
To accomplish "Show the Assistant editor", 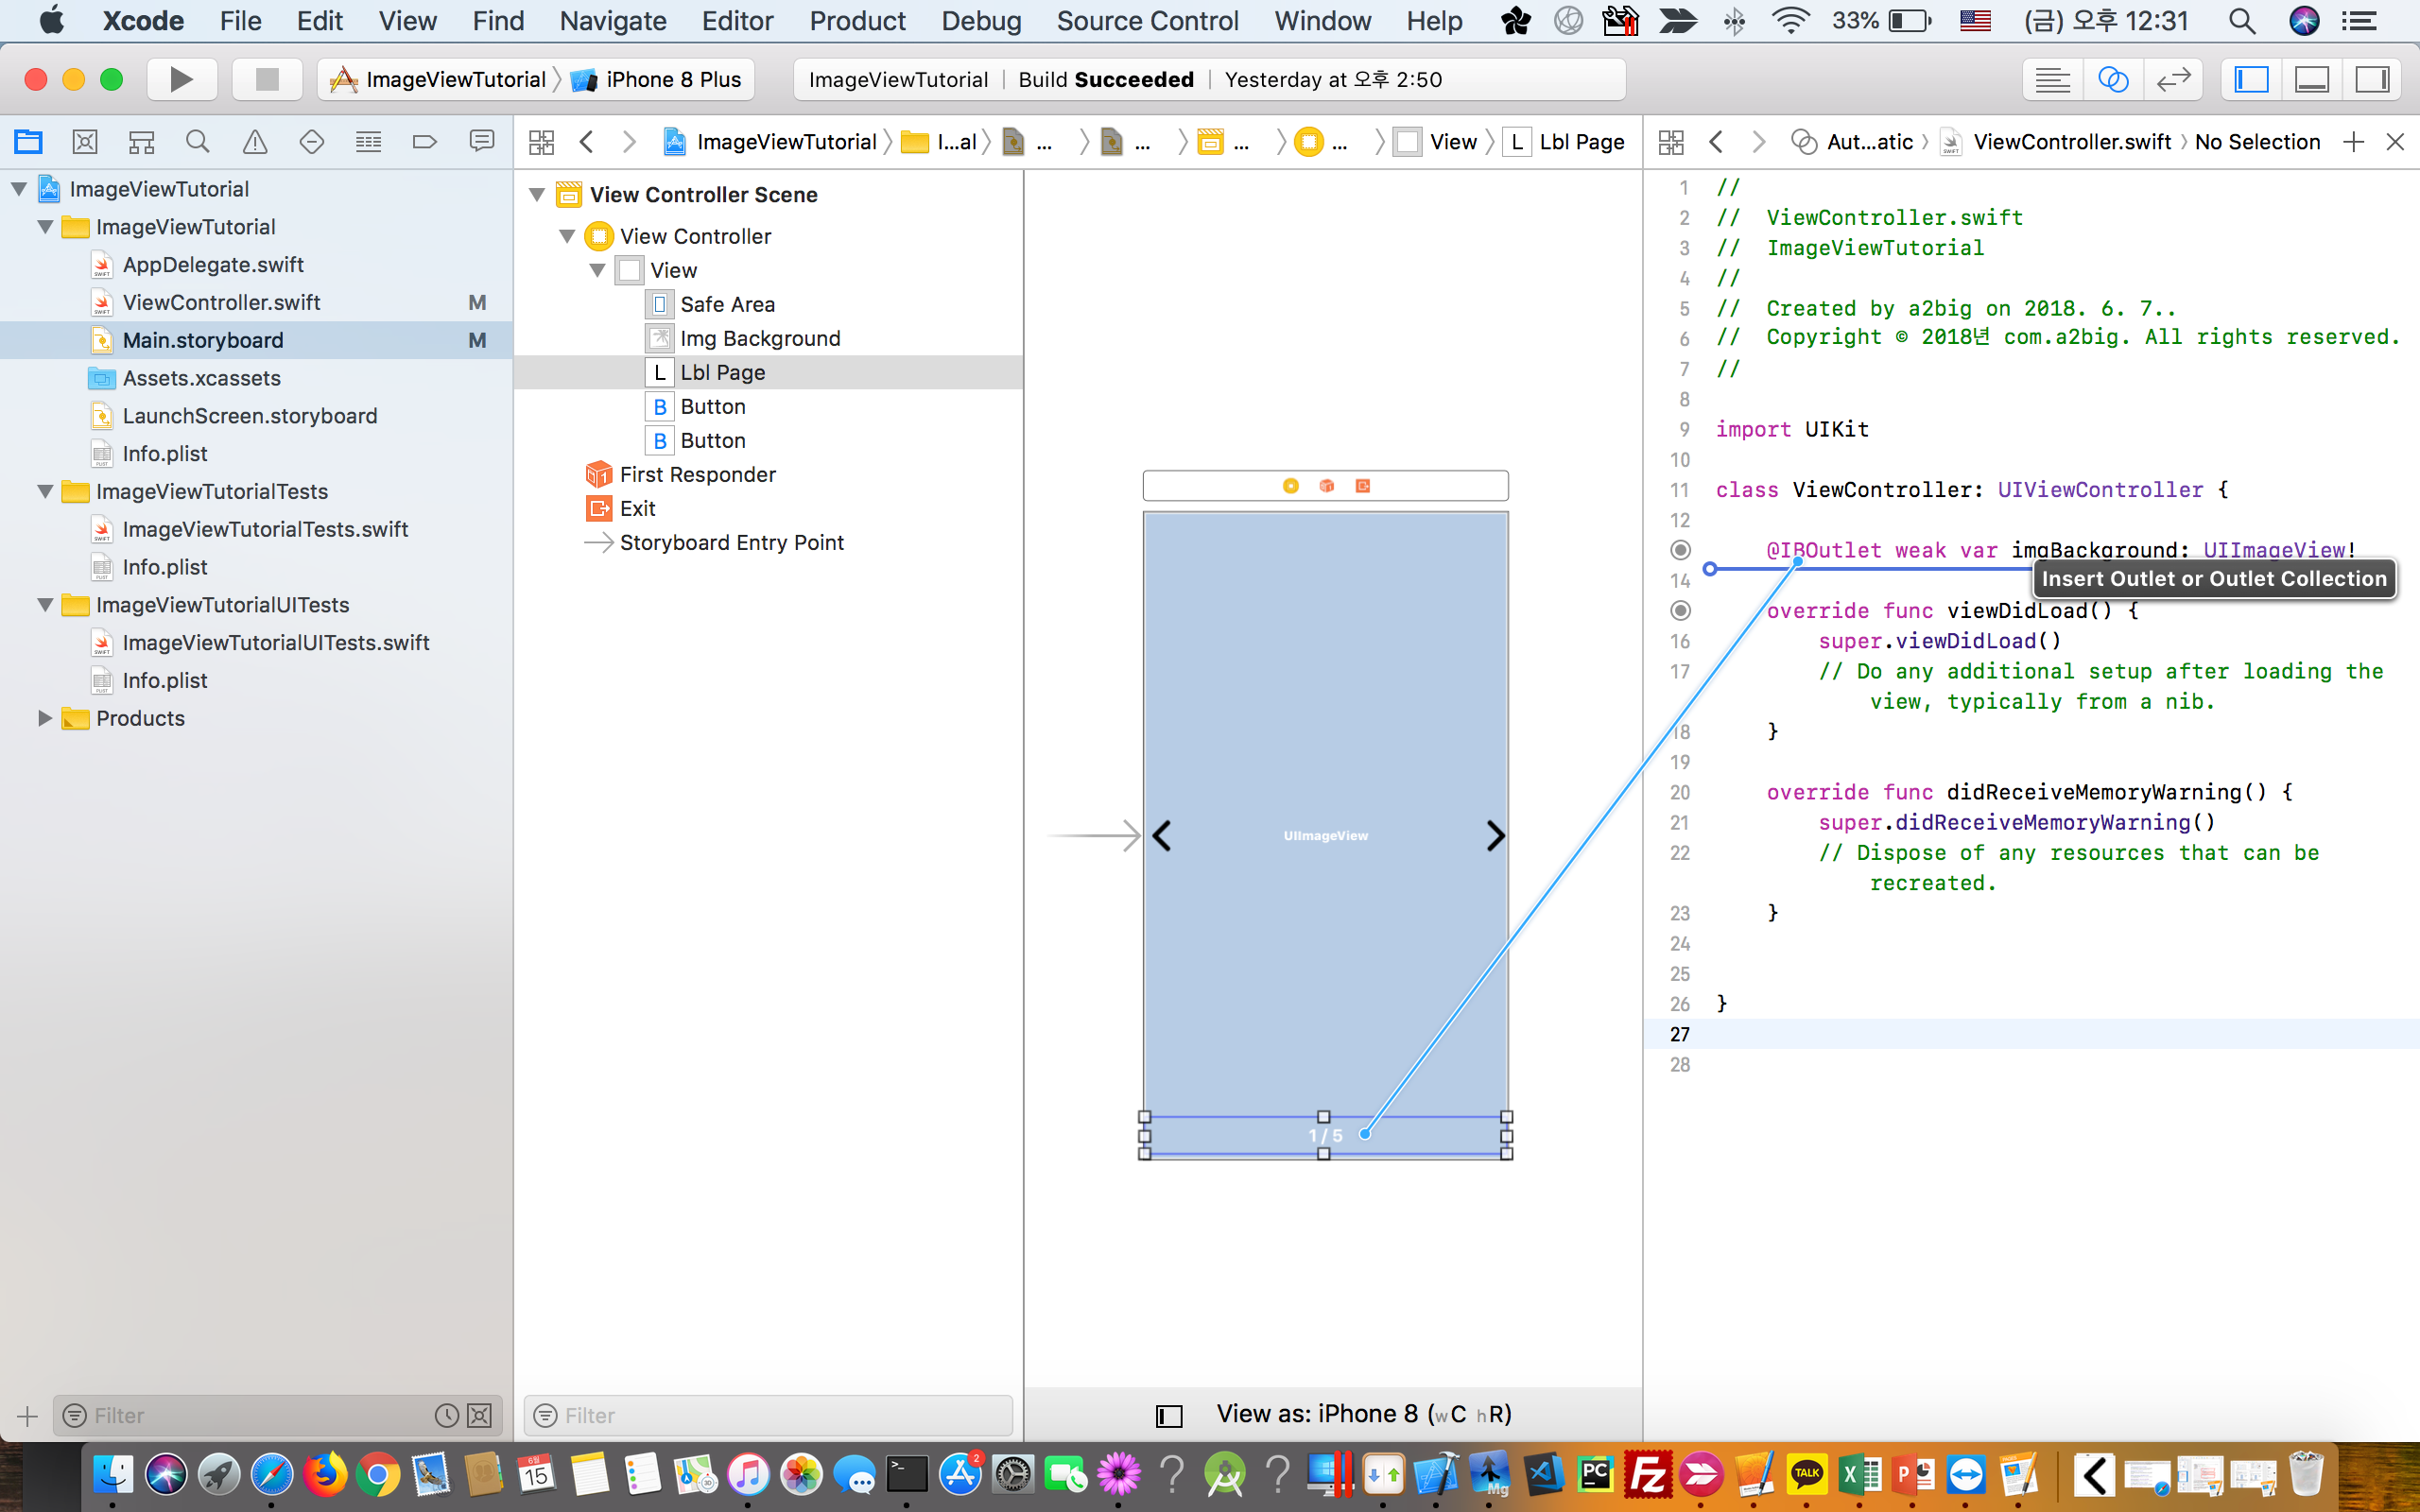I will point(2112,79).
